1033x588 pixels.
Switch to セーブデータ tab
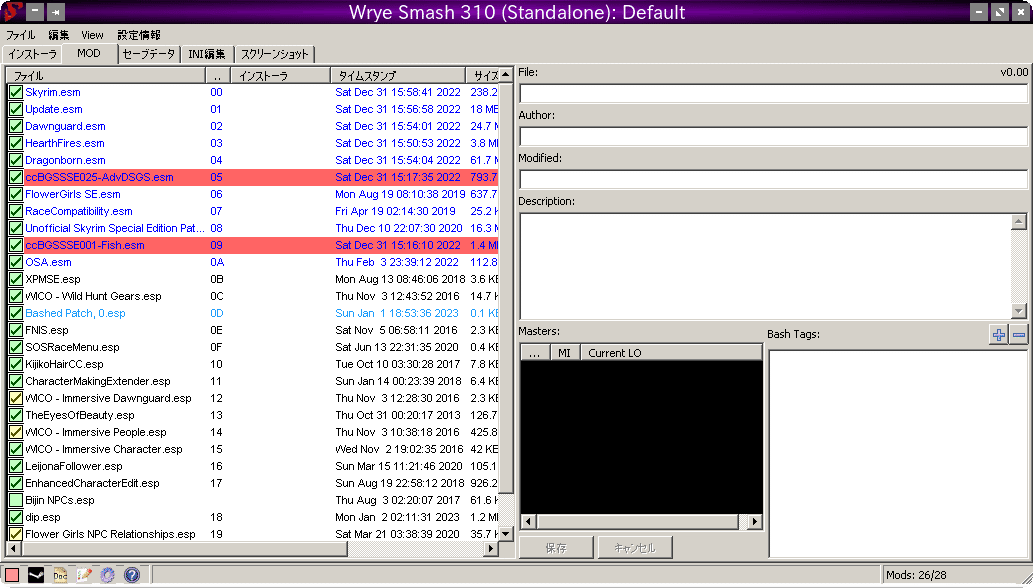point(149,55)
